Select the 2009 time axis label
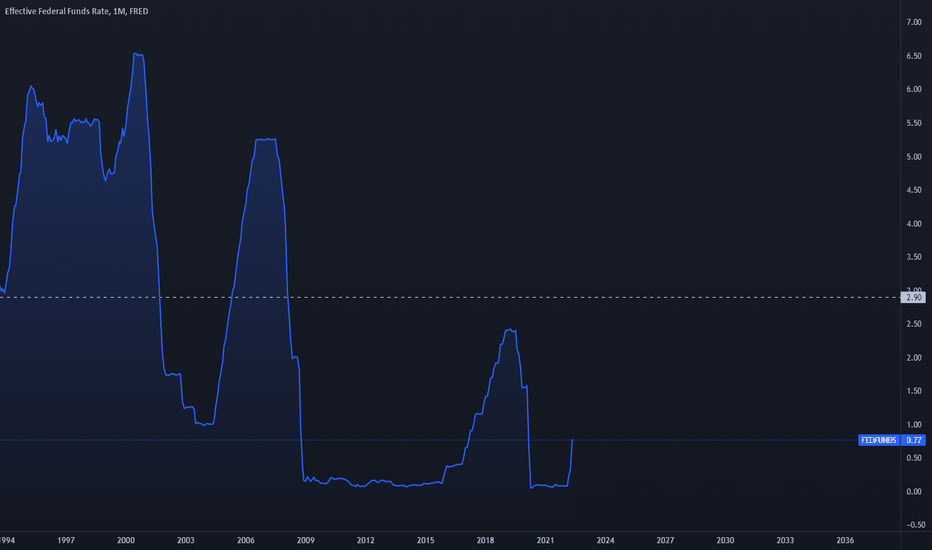The image size is (932, 550). tap(306, 540)
